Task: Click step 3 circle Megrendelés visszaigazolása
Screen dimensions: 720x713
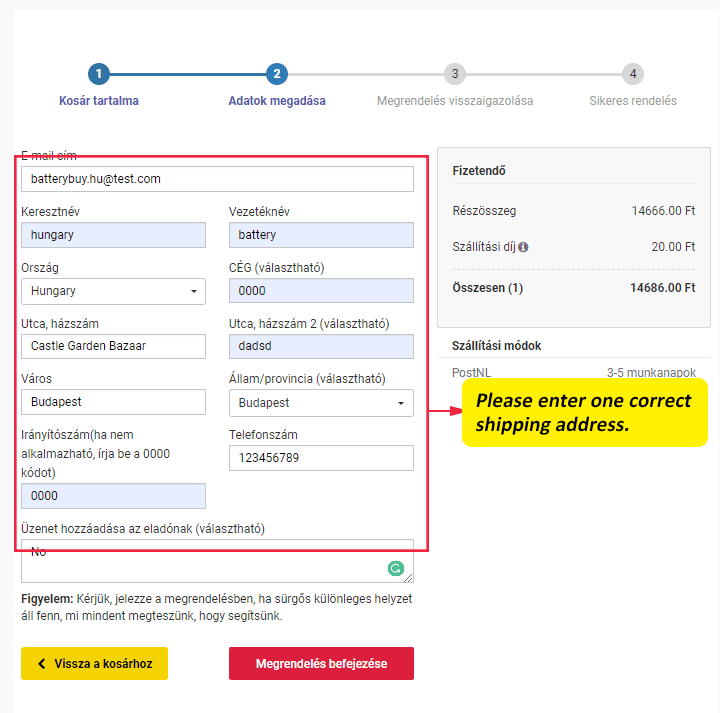Action: tap(455, 74)
